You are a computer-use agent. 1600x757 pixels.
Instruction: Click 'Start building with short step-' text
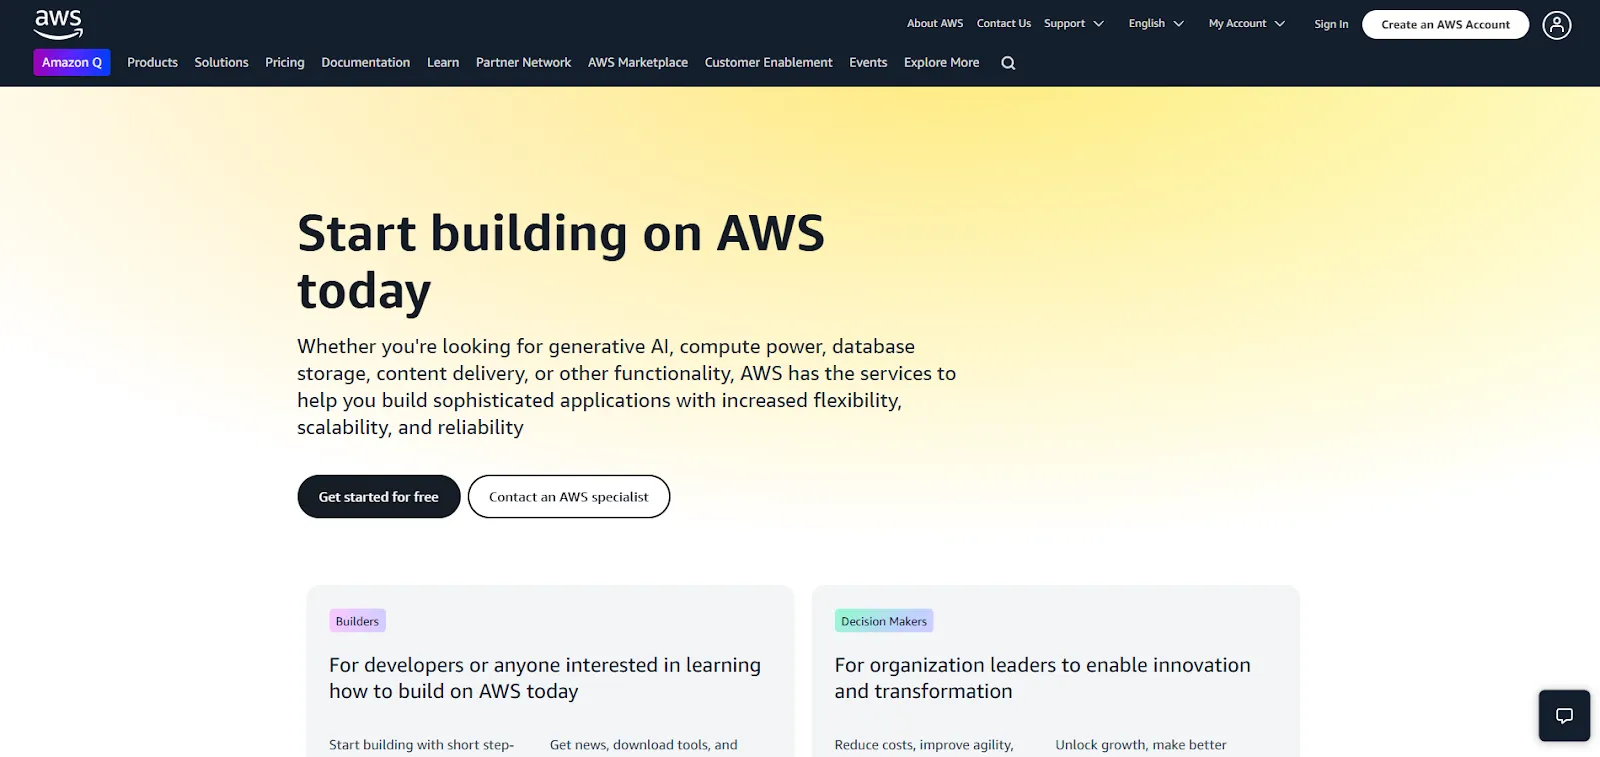tap(421, 745)
